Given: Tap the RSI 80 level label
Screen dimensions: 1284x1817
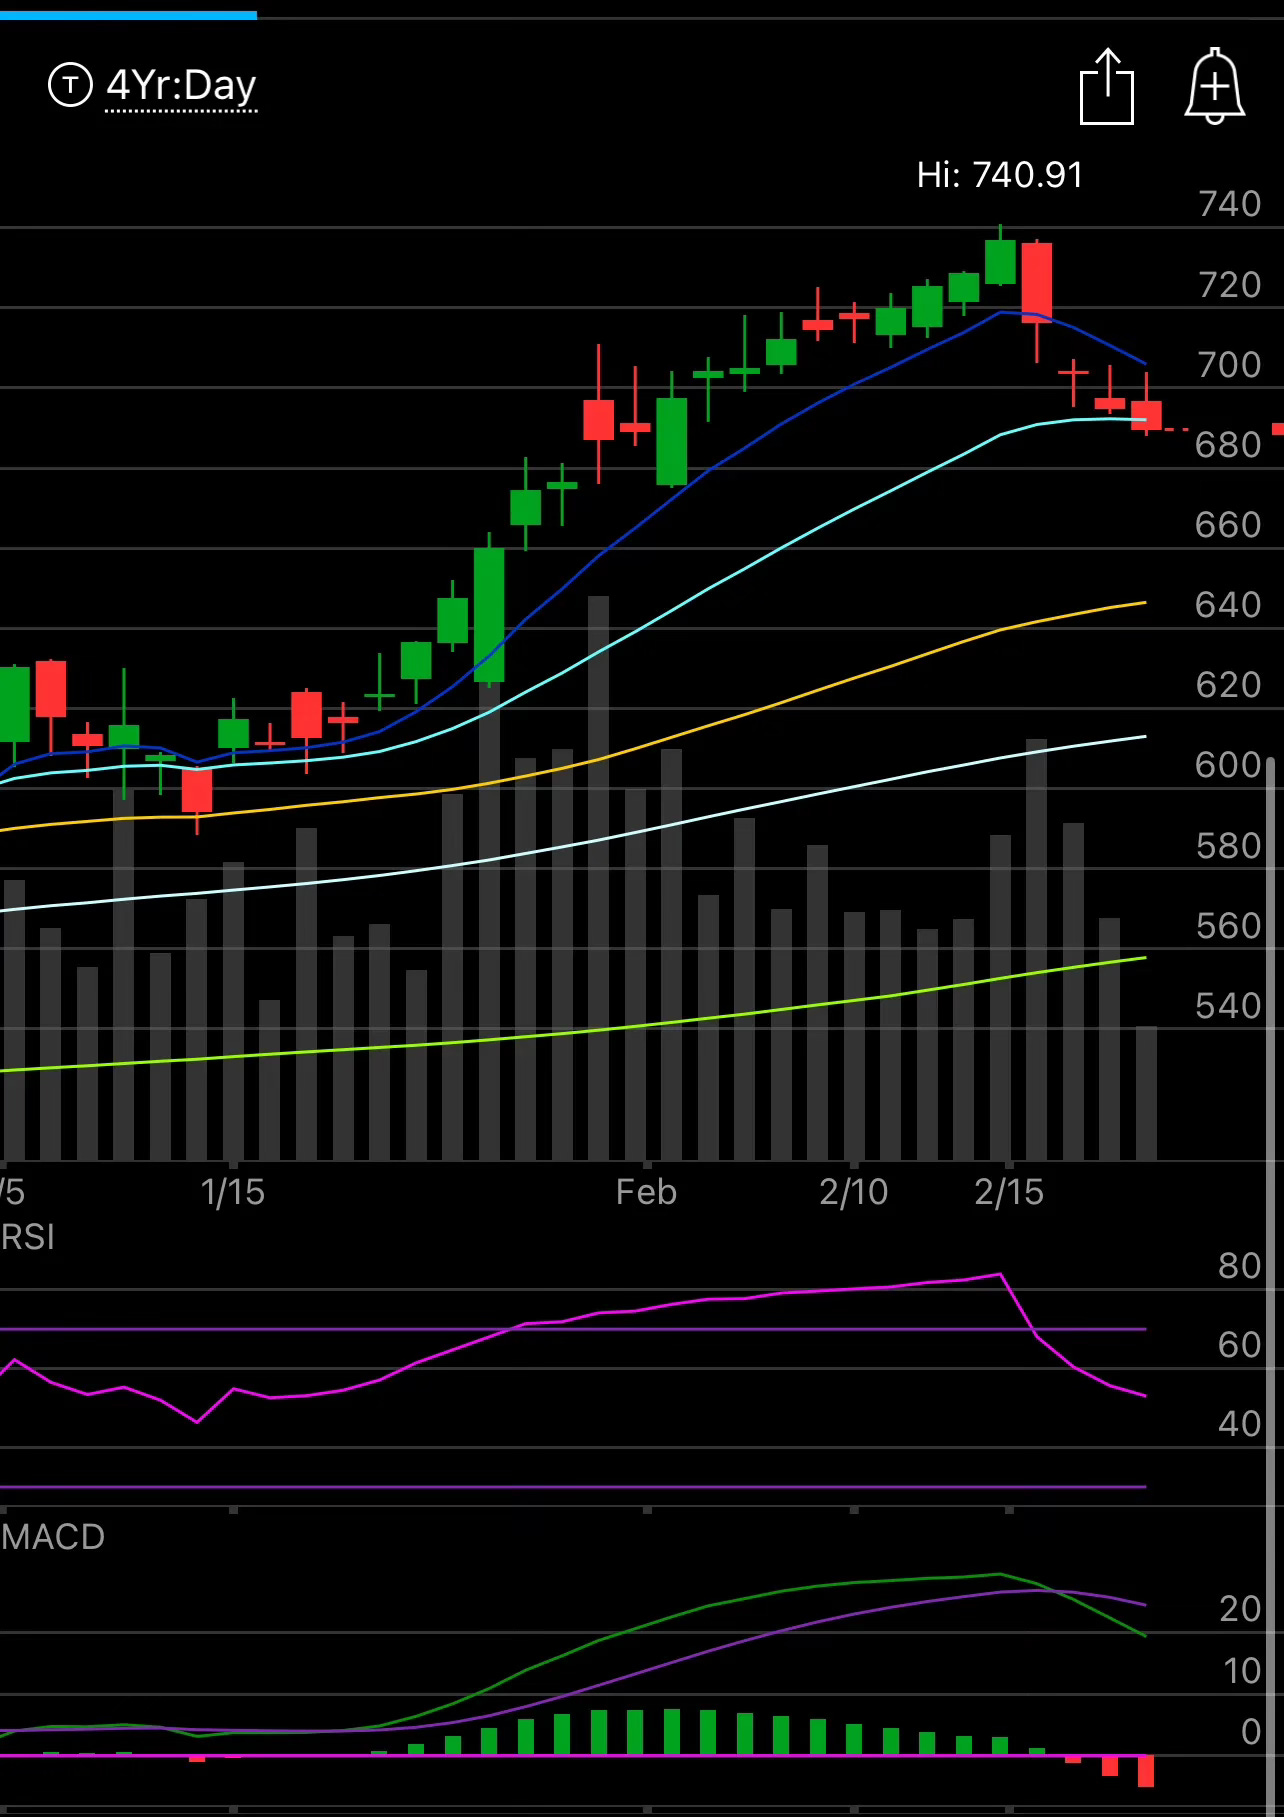Looking at the screenshot, I should tap(1240, 1266).
